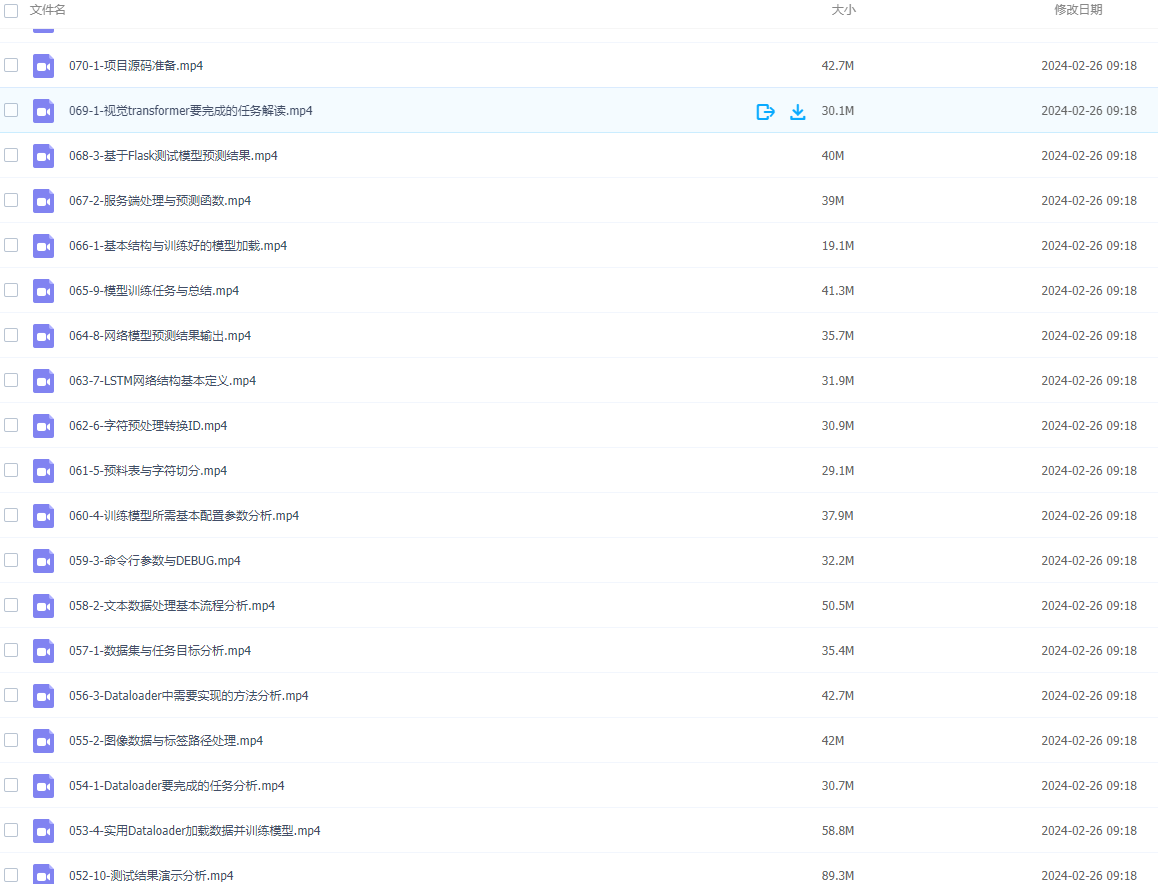This screenshot has height=884, width=1158.
Task: Check the box for 067-2-服务端处理与预测函数.mp4
Action: (x=11, y=200)
